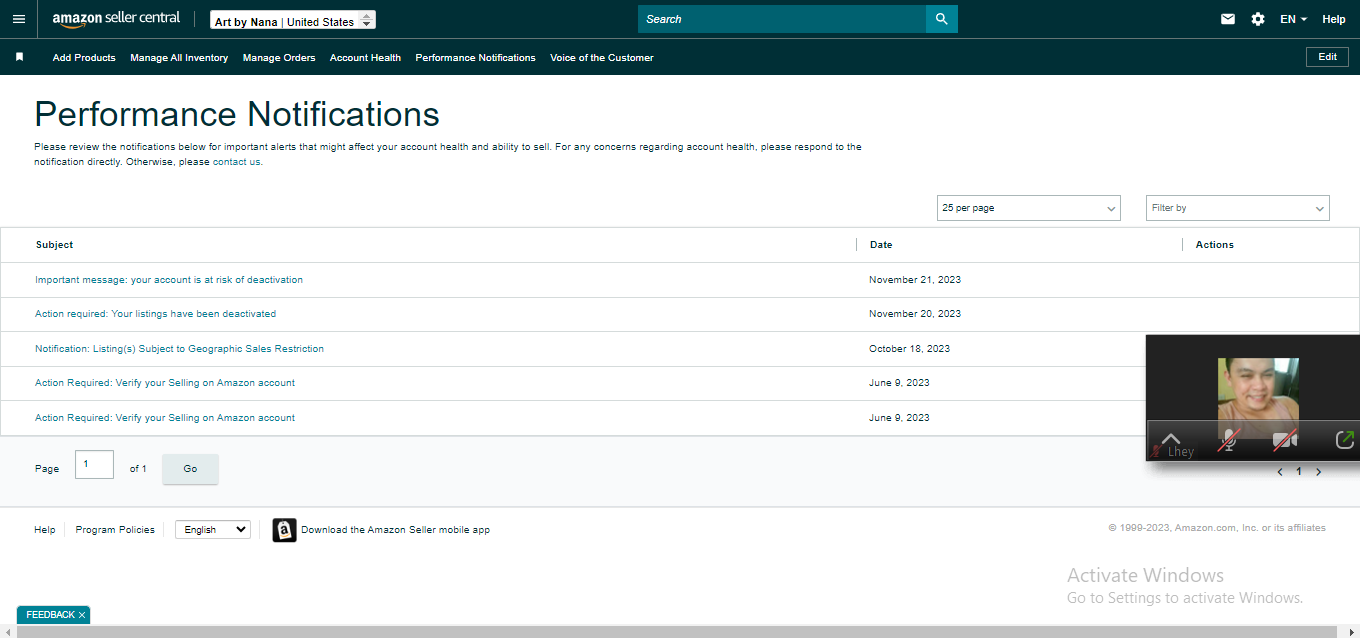This screenshot has height=638, width=1360.
Task: Go to next page arrow
Action: point(1318,472)
